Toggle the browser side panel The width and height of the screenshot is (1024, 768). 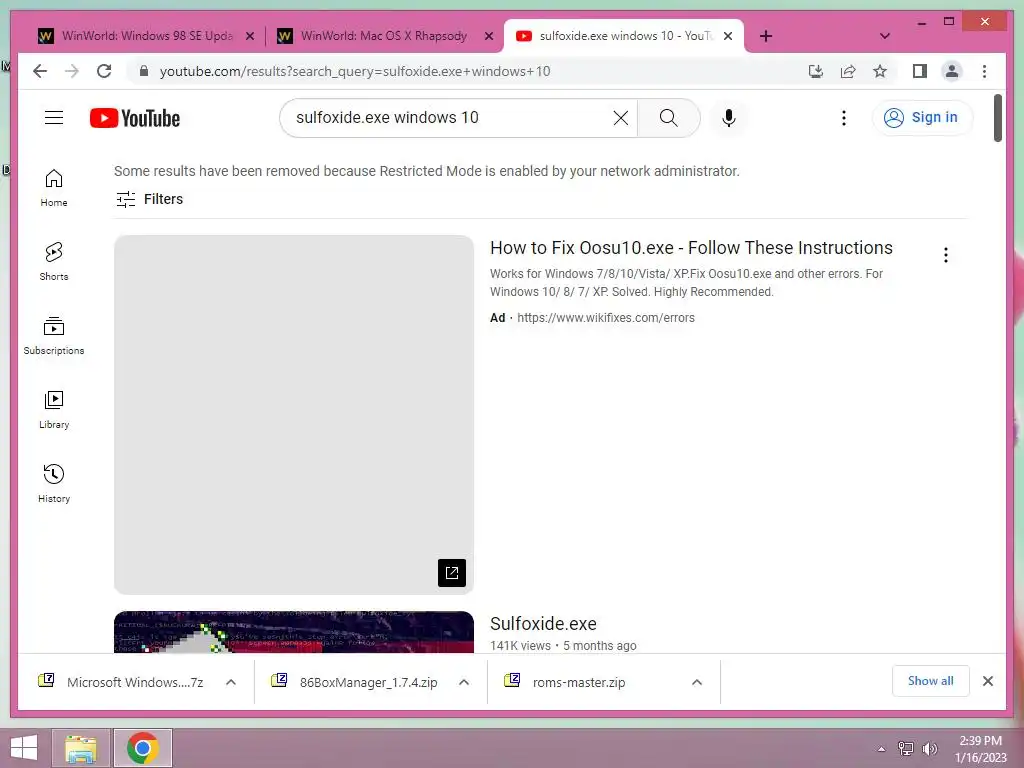[920, 71]
